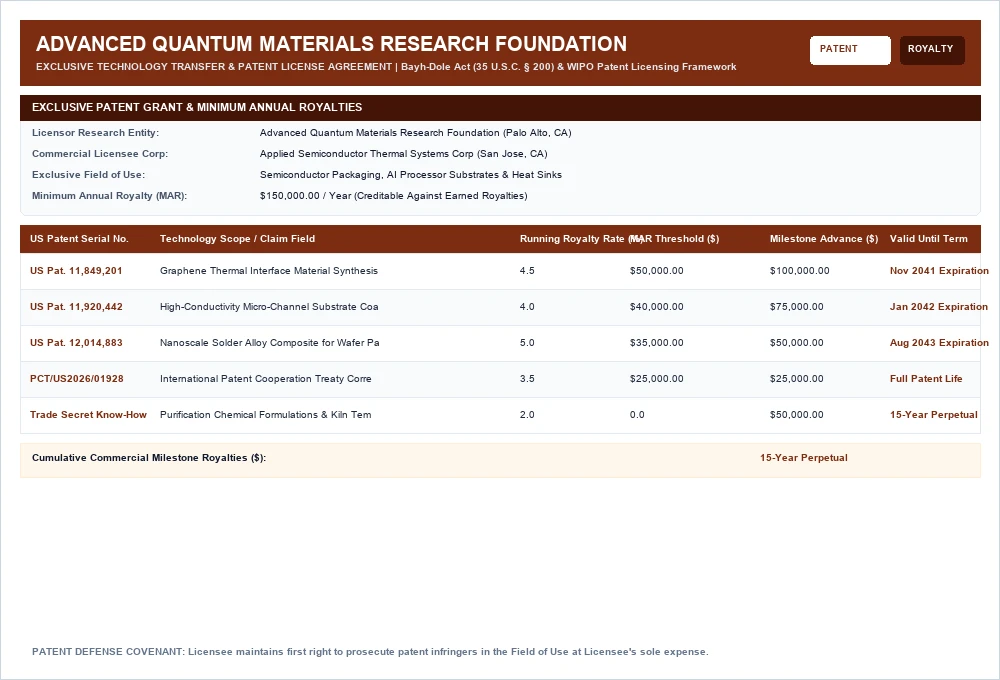Select Graphene Thermal Interface Material Synthesis cell
1000x680 pixels.
pos(268,271)
